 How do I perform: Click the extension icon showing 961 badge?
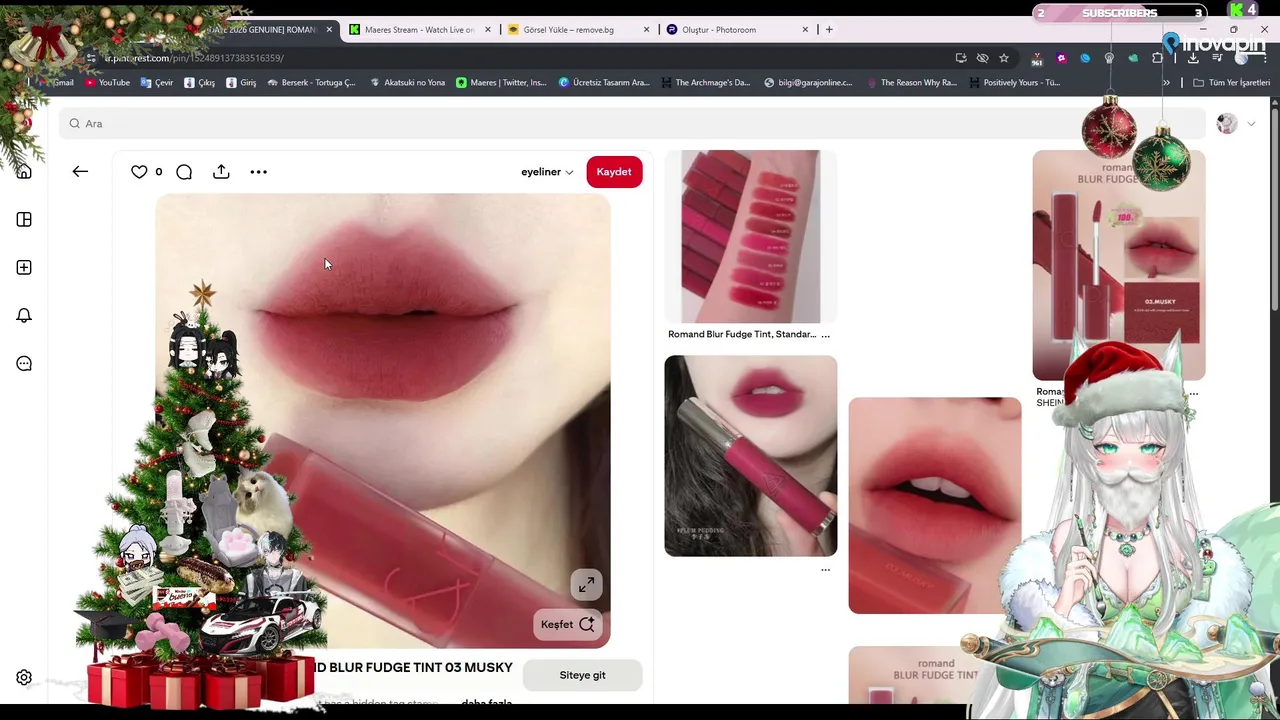tap(1037, 59)
